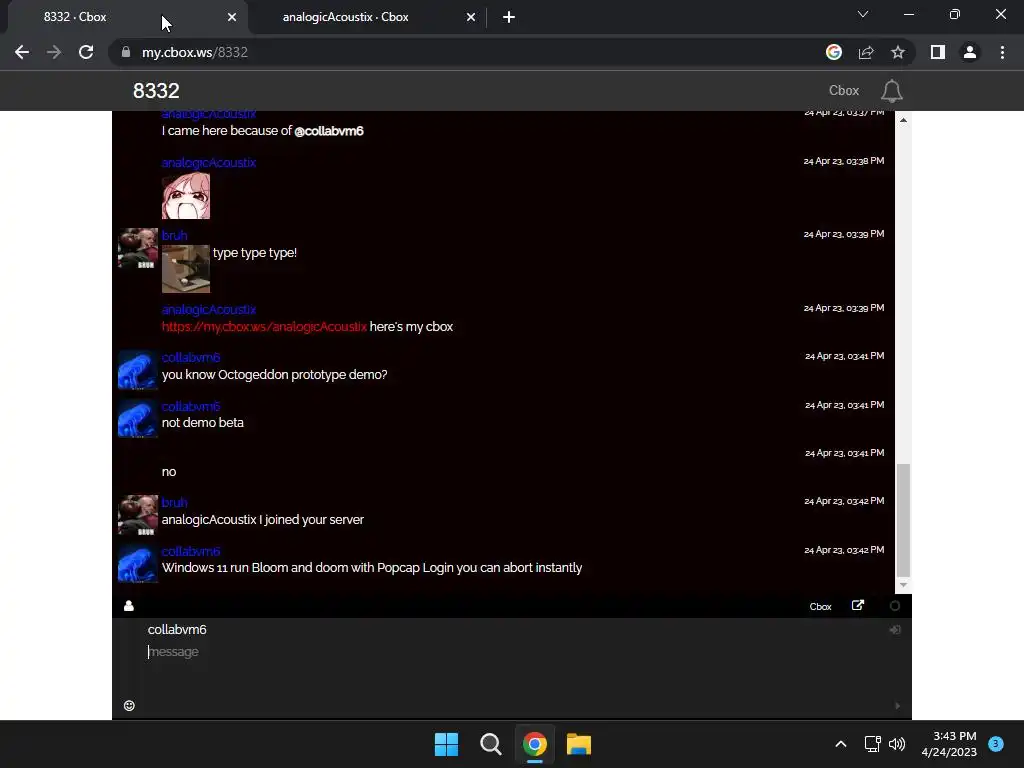
Task: Open the notification bell in the header
Action: point(891,91)
